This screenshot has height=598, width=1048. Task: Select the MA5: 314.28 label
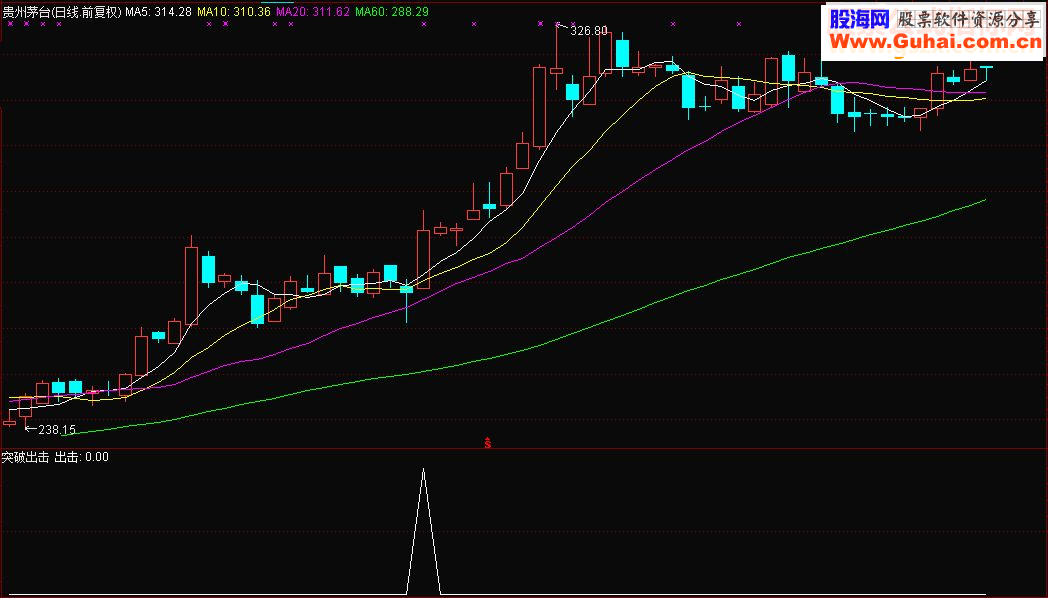point(158,12)
